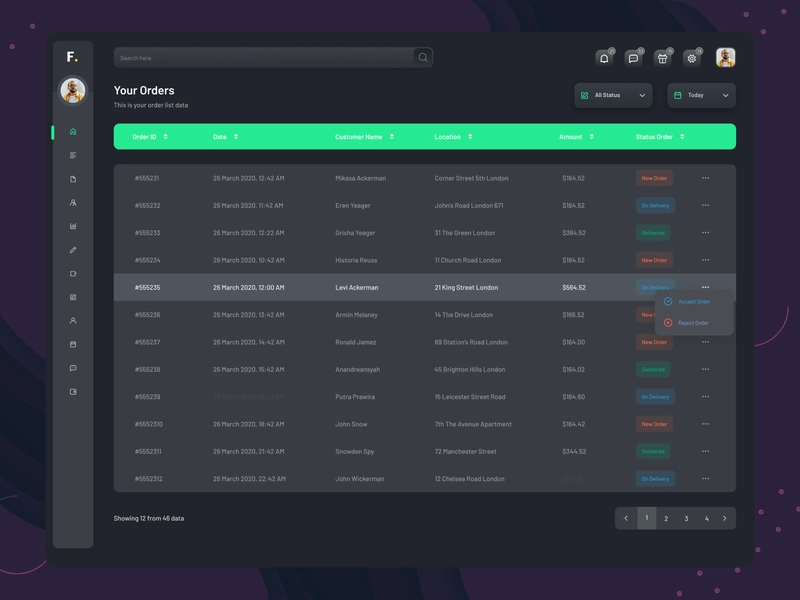Open the more options for order #555234
Screen dimensions: 800x600
click(705, 260)
